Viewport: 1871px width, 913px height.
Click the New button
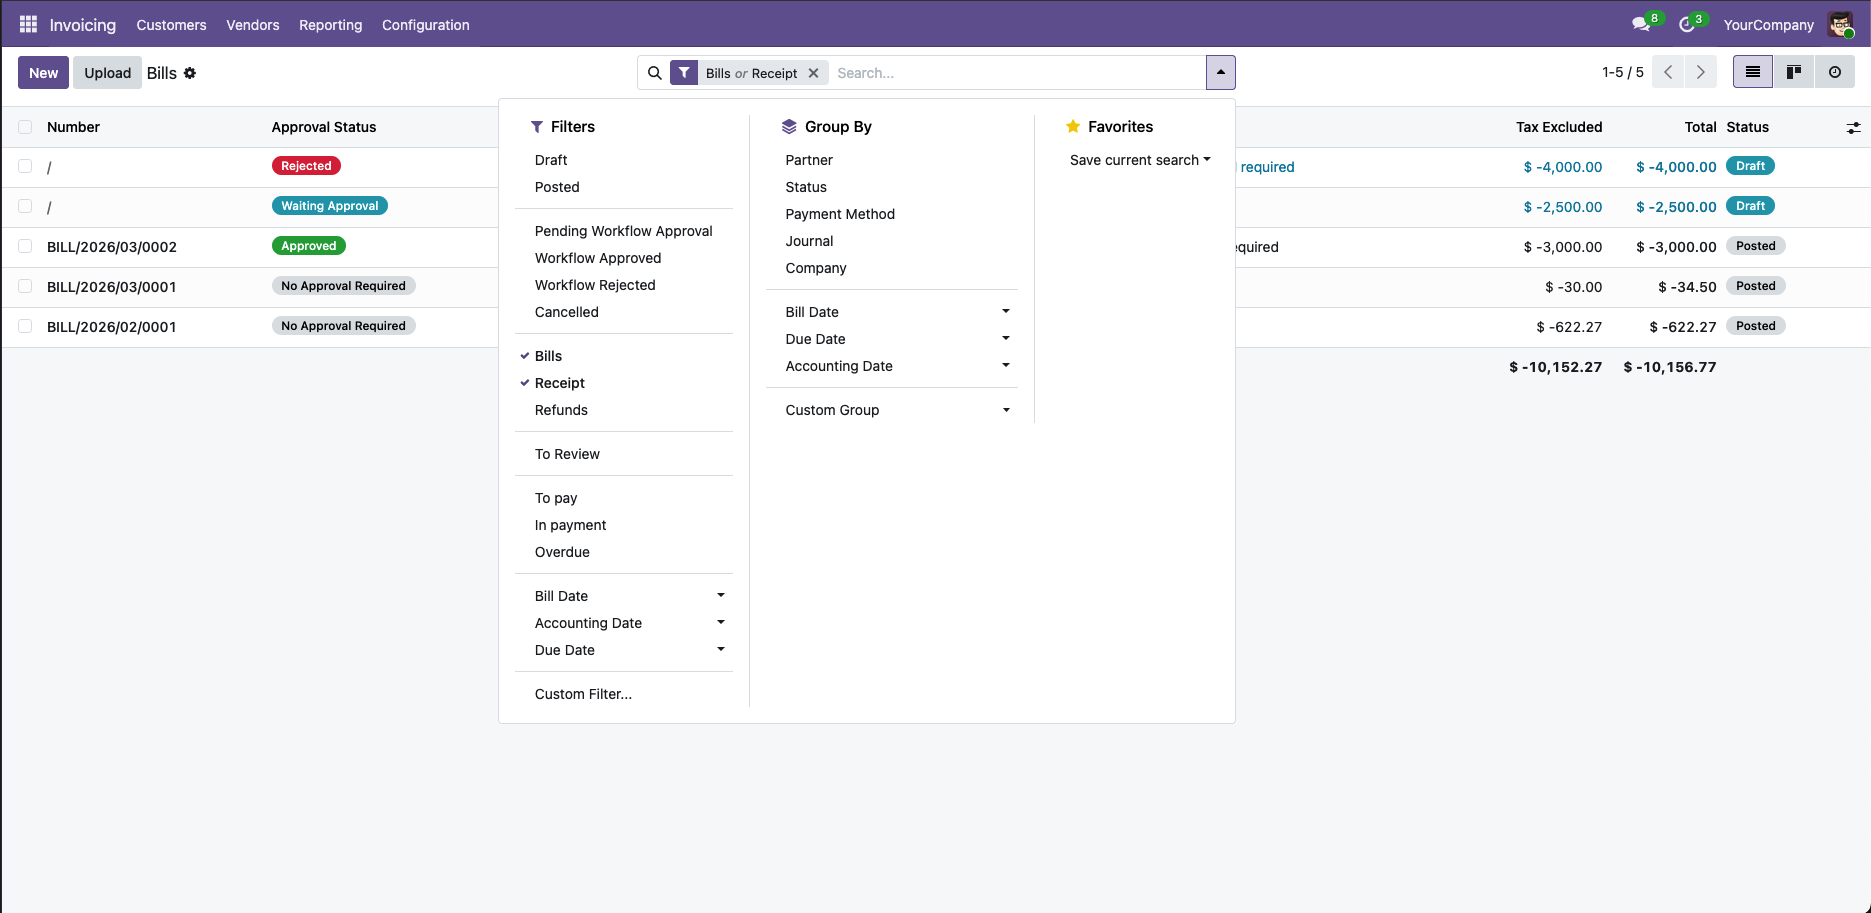43,72
